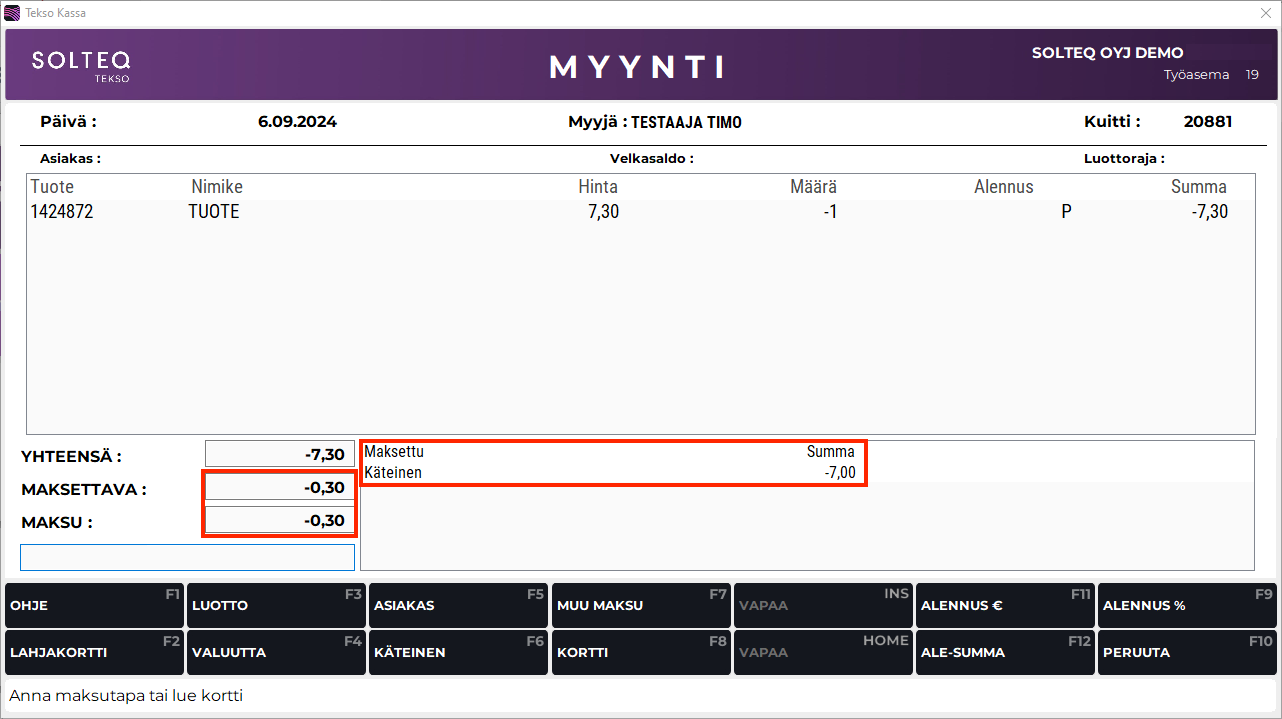Select the TUOTE product row 1424872

[640, 212]
